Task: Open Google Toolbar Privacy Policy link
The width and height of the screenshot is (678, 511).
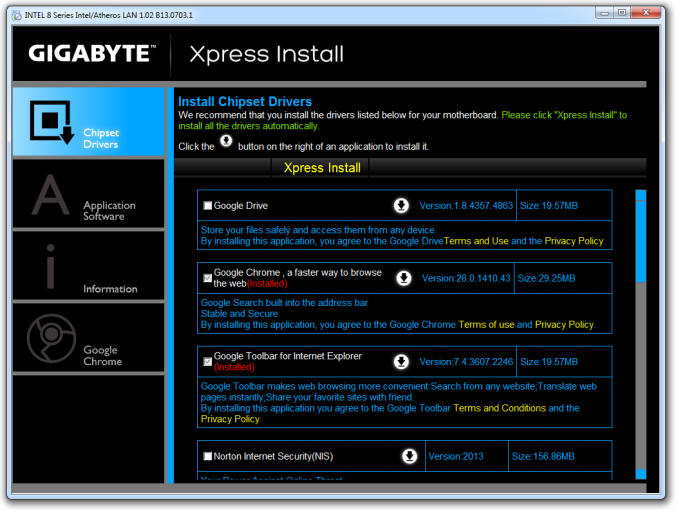Action: (230, 419)
